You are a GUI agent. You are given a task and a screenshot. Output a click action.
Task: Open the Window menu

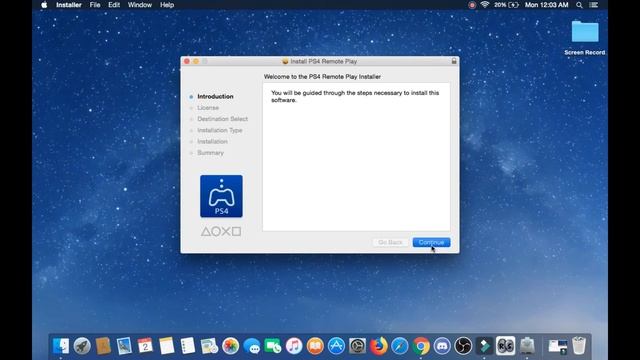[x=140, y=5]
